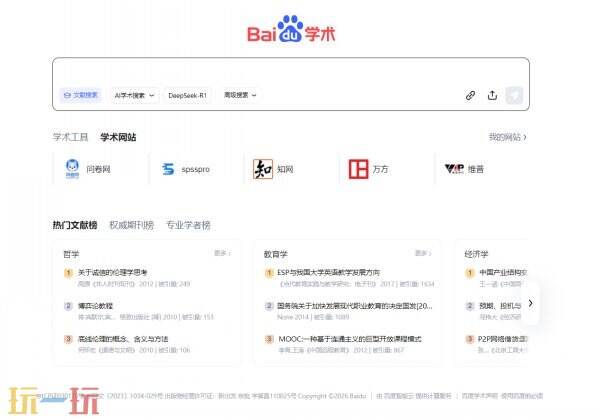Image resolution: width=600 pixels, height=420 pixels.
Task: Click the spsspro logo icon
Action: click(x=168, y=169)
